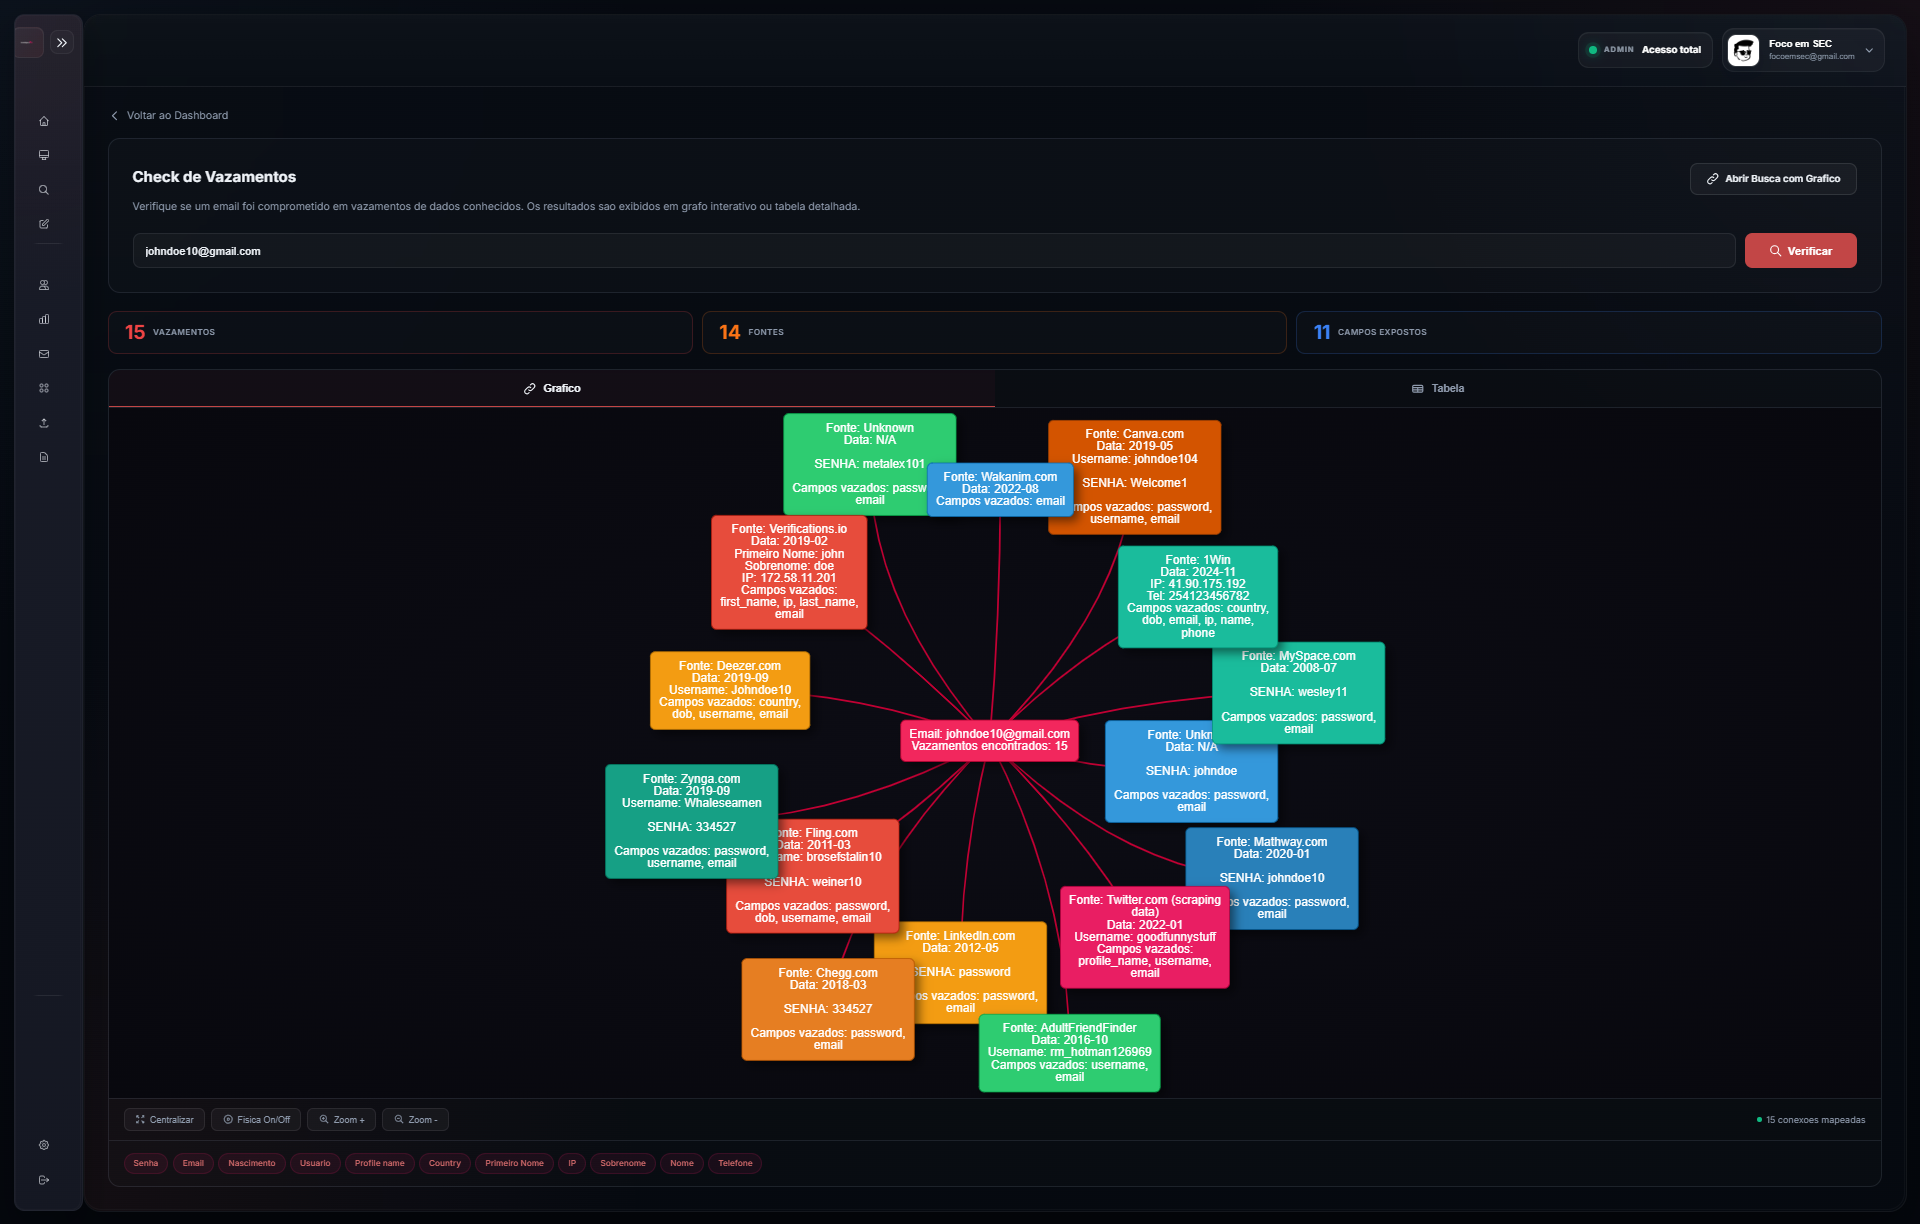Select the AdultFriendFinder leak node

(x=1069, y=1053)
